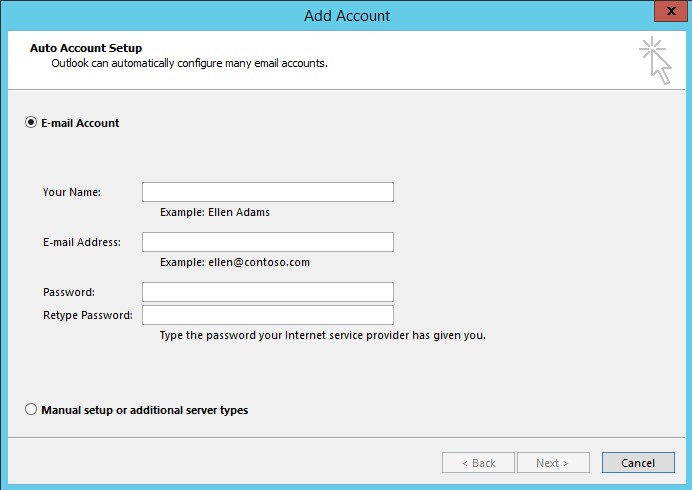
Task: Click the Auto Account Setup heading
Action: [86, 48]
